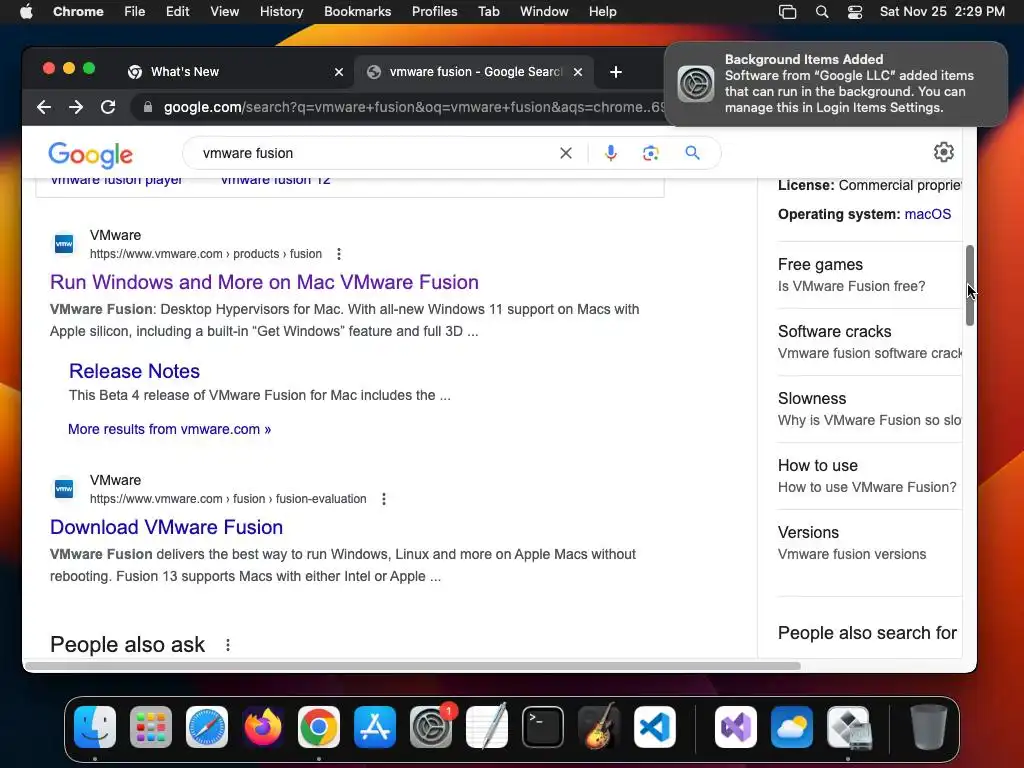Open Finder from the Dock
The height and width of the screenshot is (768, 1024).
coord(95,727)
